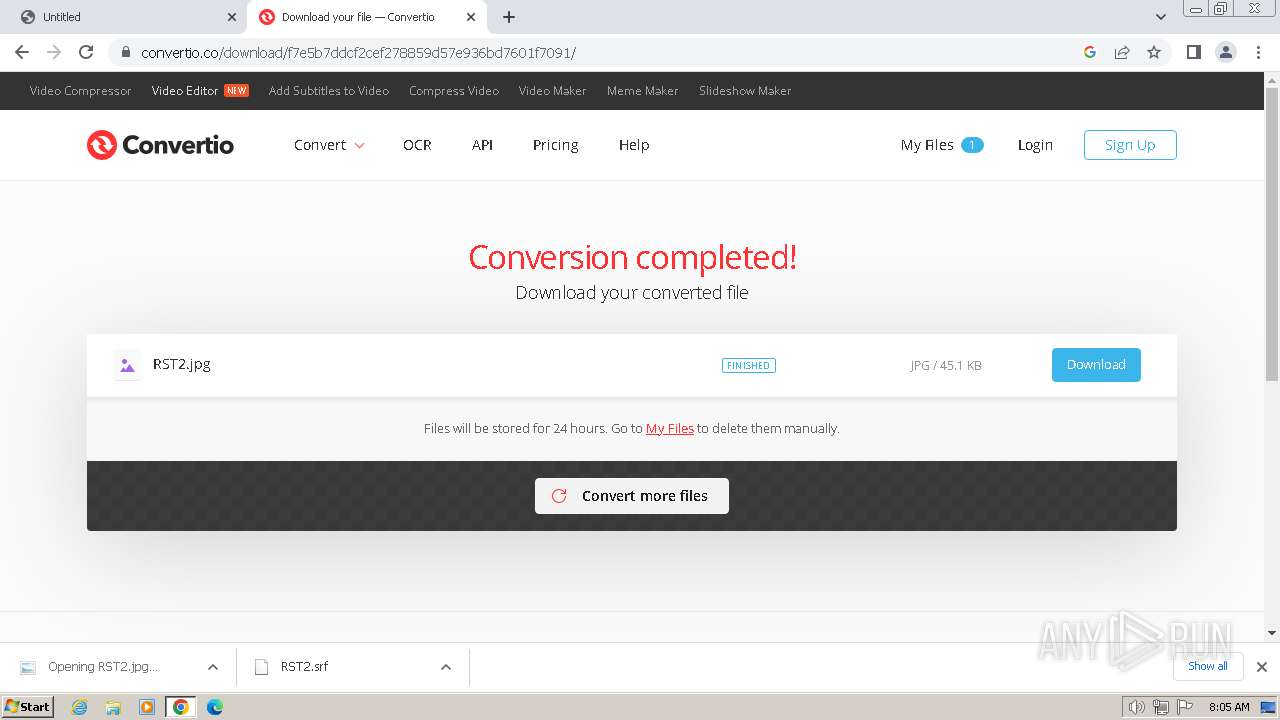Open Windows Media Player from taskbar

(x=147, y=707)
